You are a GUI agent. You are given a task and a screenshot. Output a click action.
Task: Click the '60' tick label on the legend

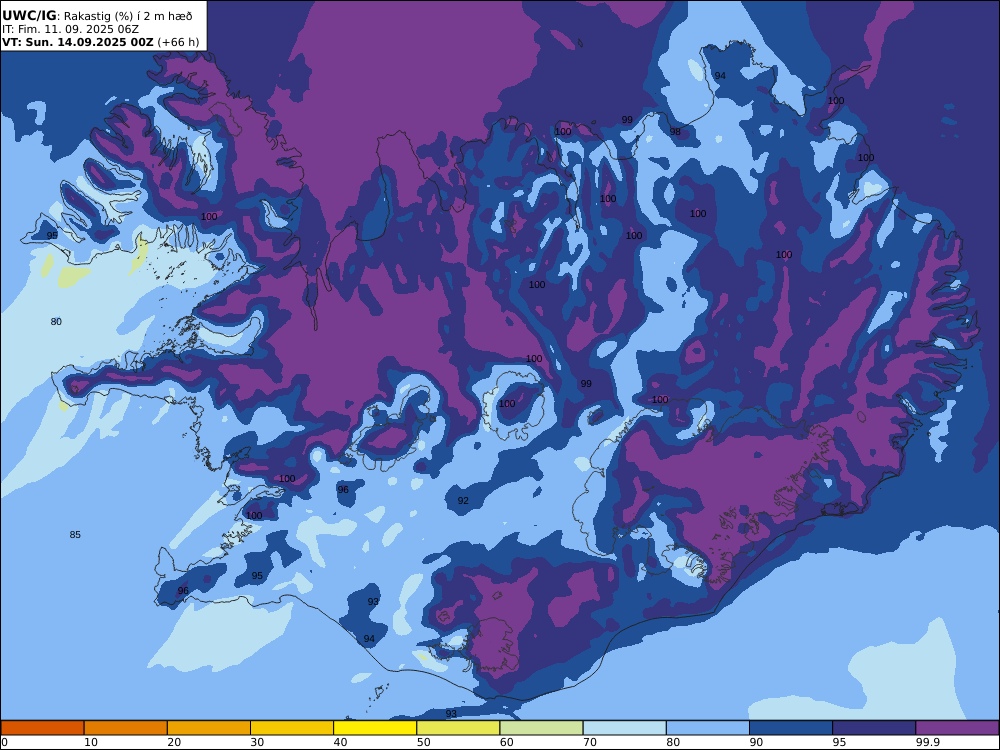point(507,742)
